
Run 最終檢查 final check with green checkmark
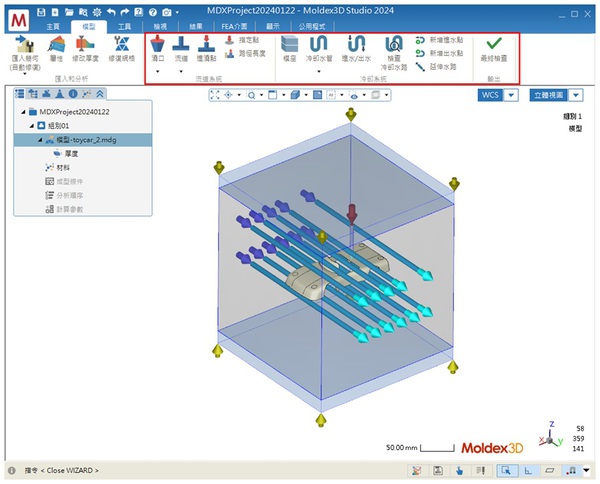[x=493, y=45]
